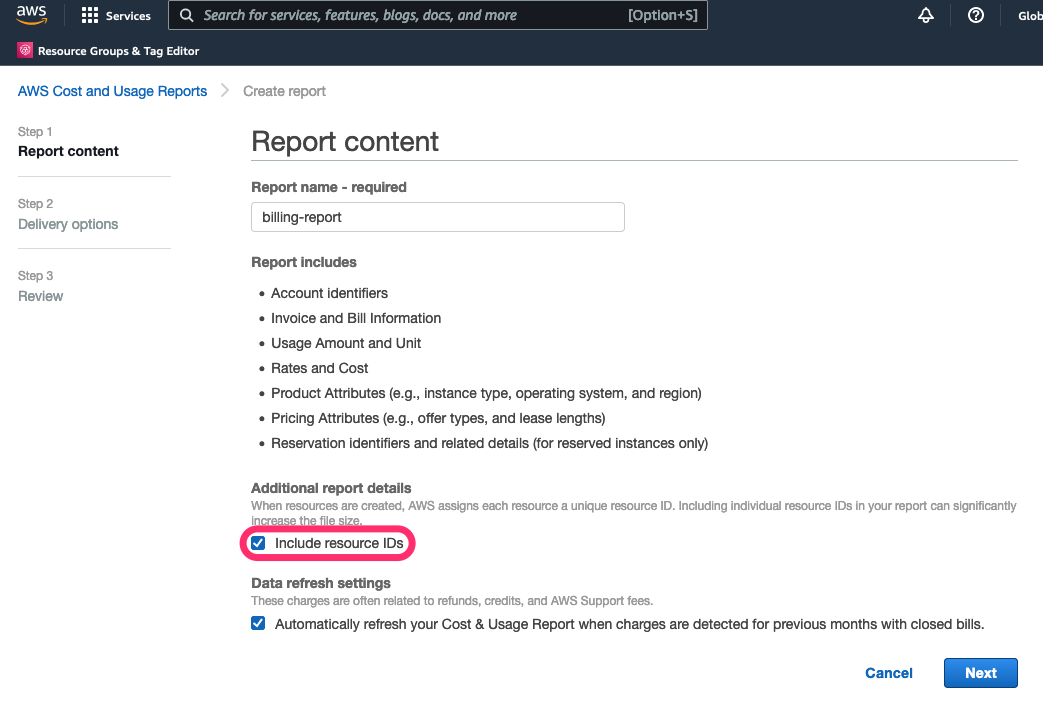Open the Services grid icon

click(x=89, y=15)
